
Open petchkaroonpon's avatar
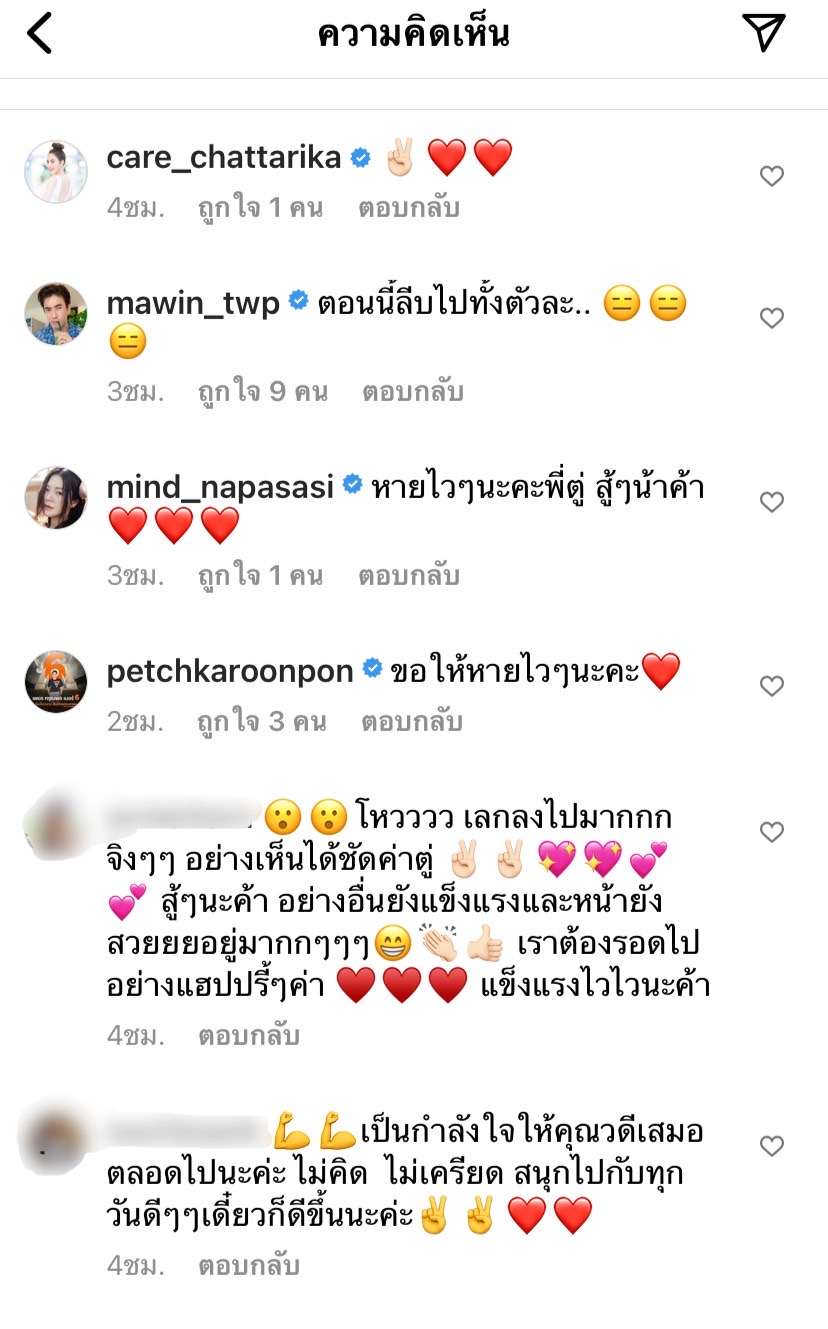pos(55,682)
